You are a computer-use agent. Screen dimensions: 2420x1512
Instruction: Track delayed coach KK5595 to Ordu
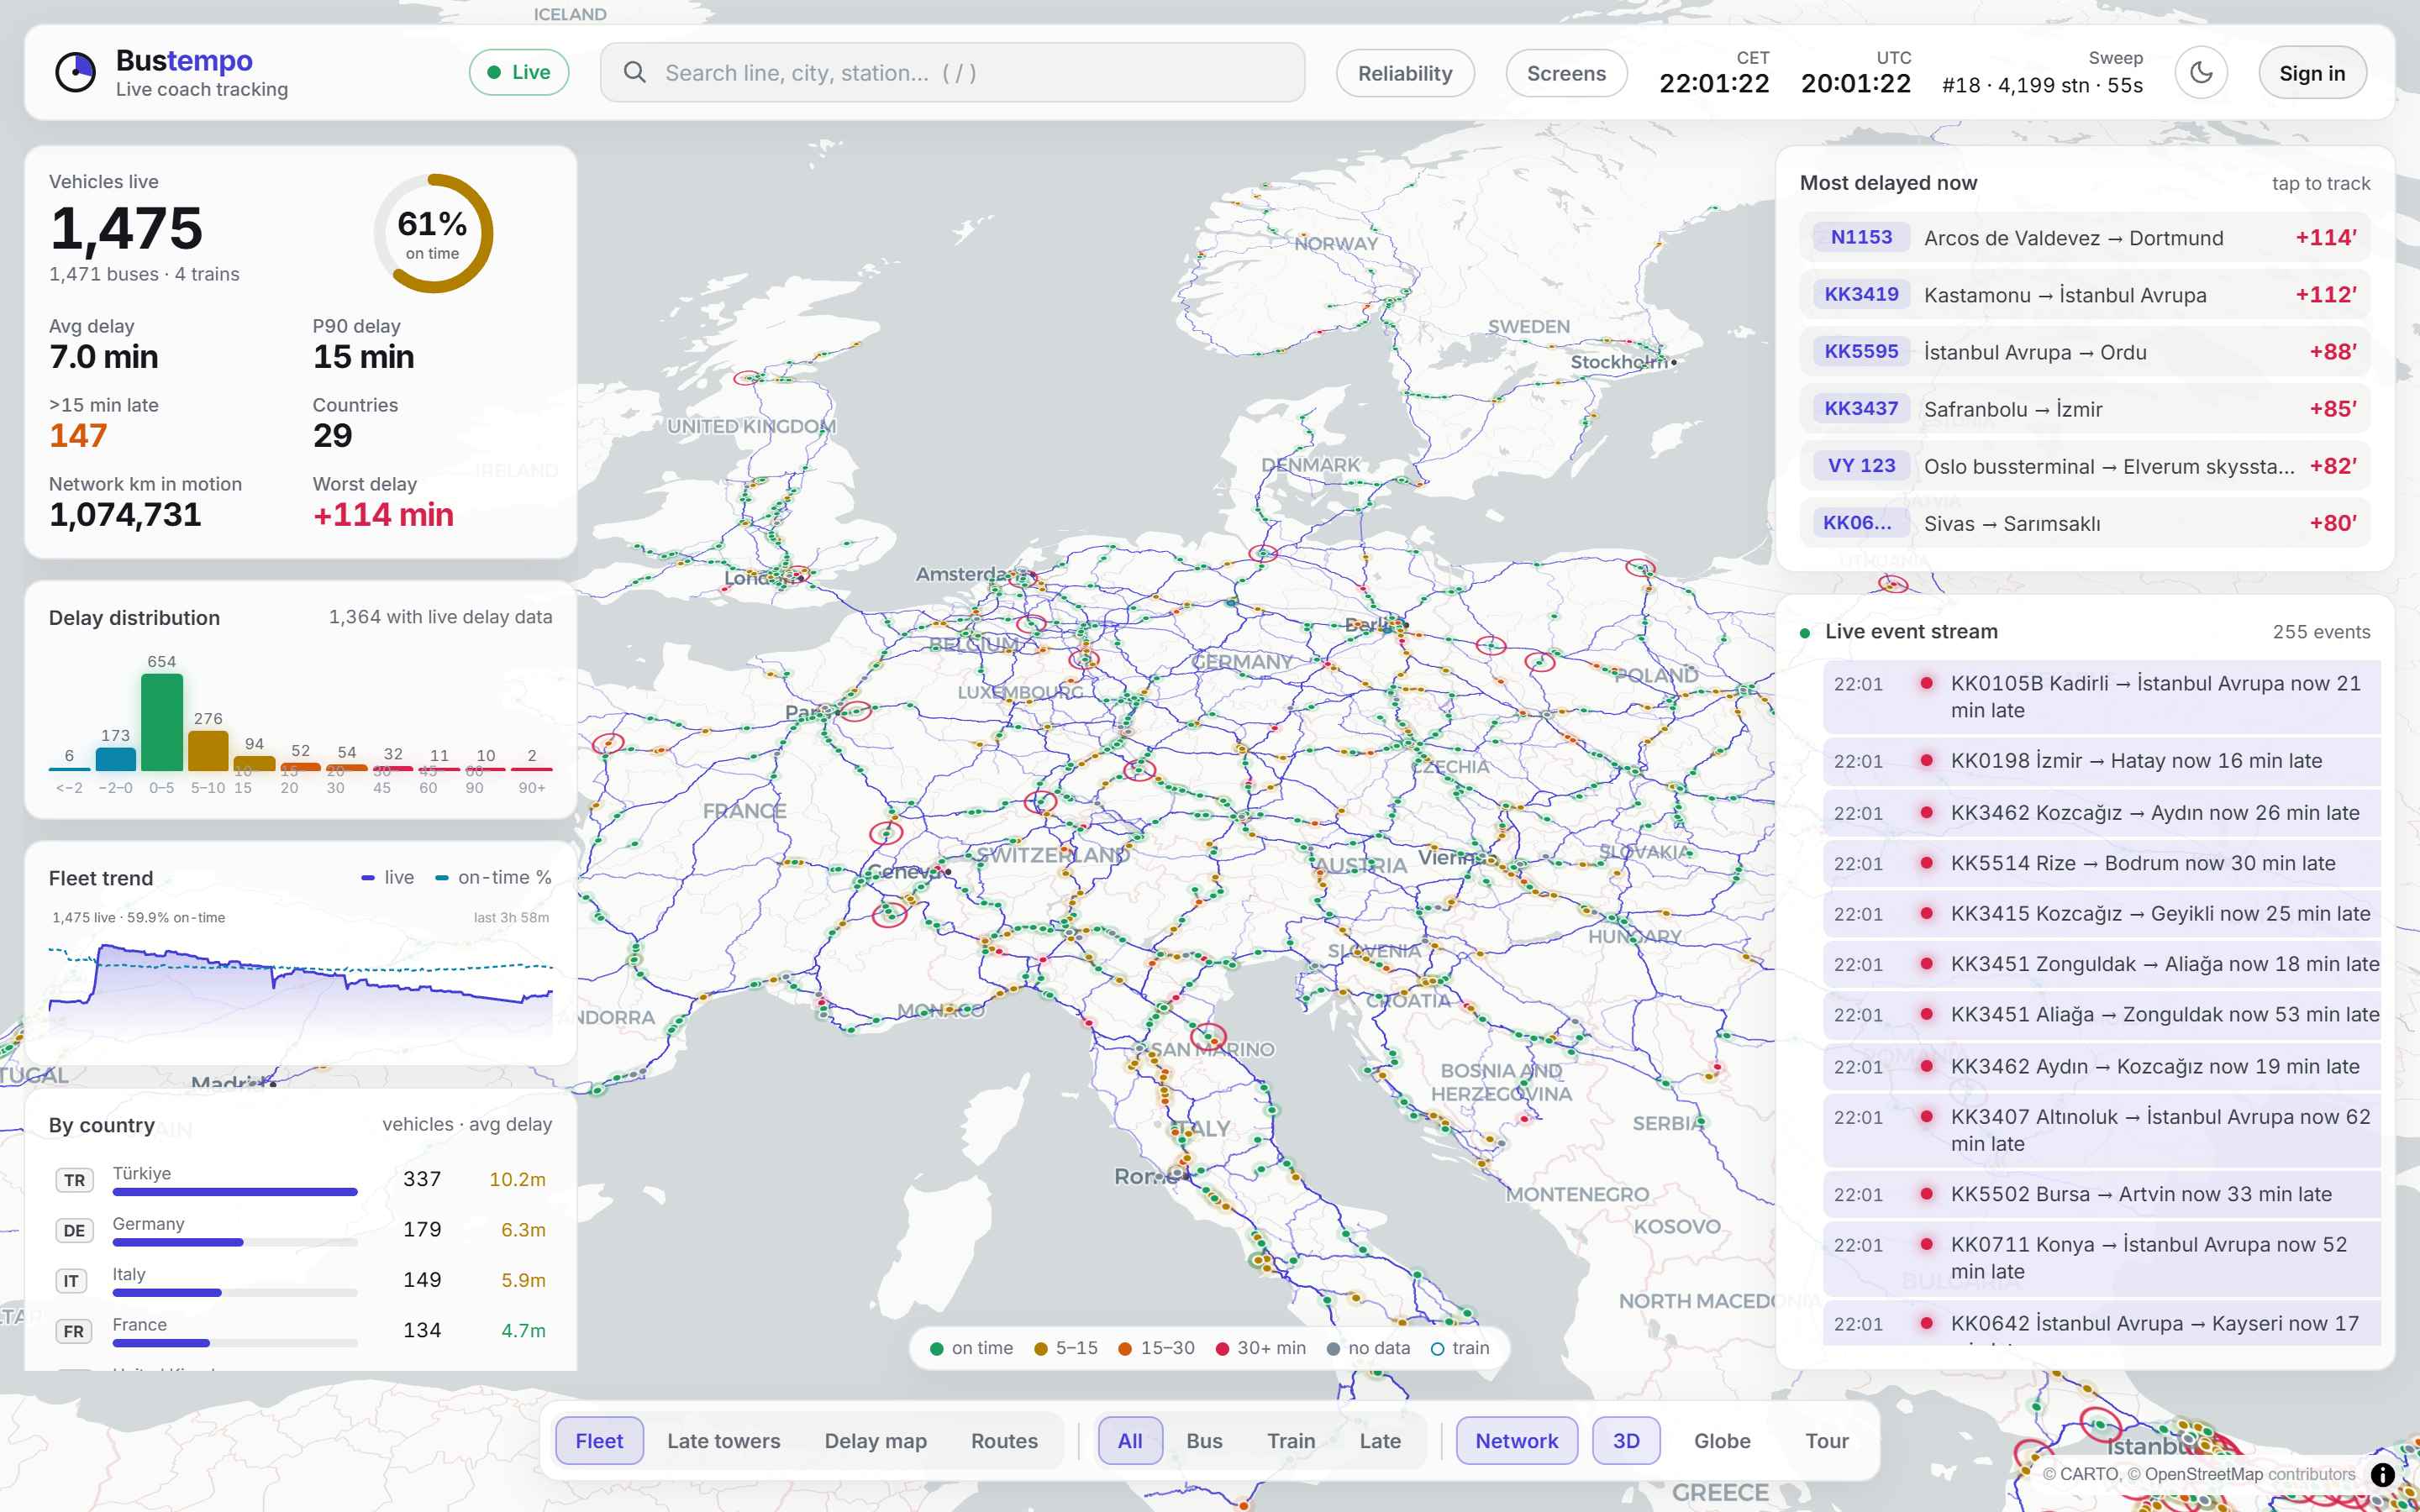pos(2085,352)
